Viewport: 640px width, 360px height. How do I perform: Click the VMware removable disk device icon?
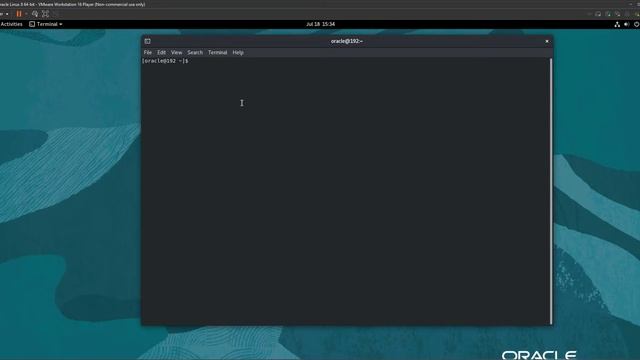tap(598, 14)
